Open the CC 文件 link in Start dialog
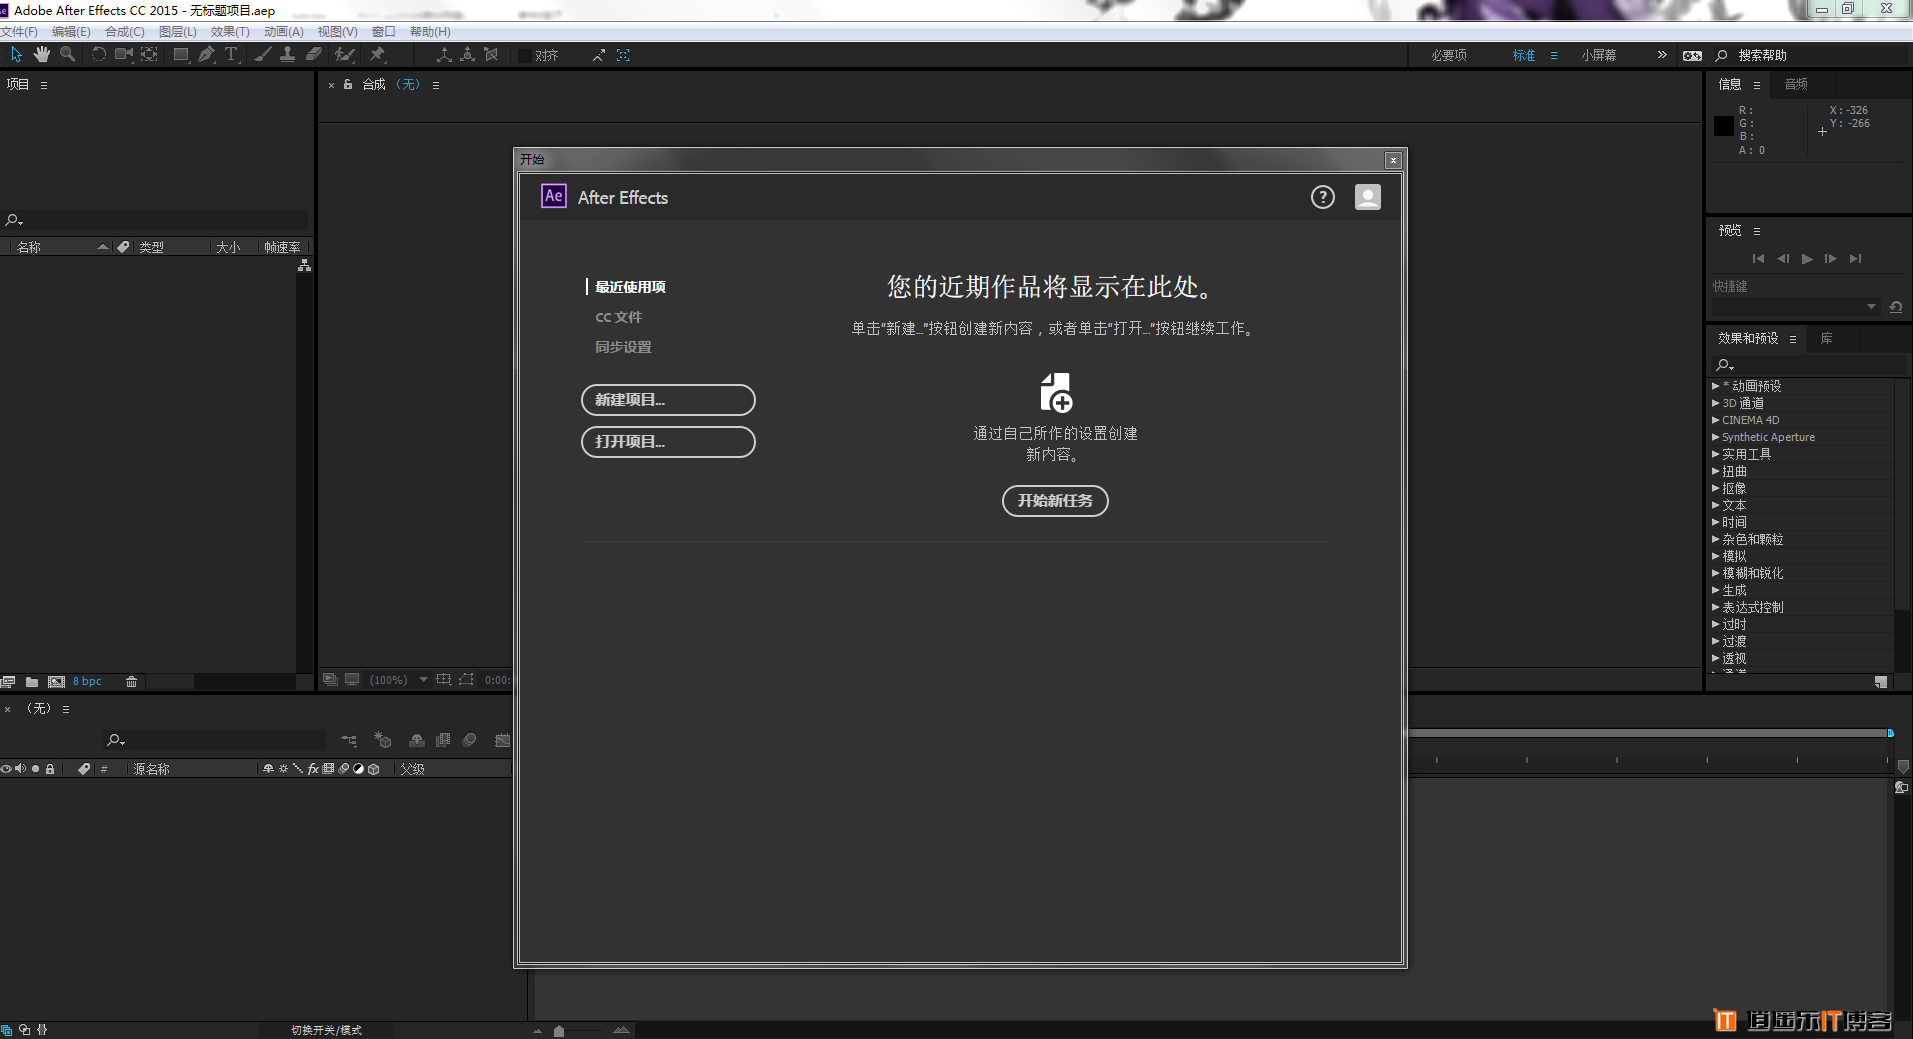The height and width of the screenshot is (1039, 1913). (x=619, y=317)
